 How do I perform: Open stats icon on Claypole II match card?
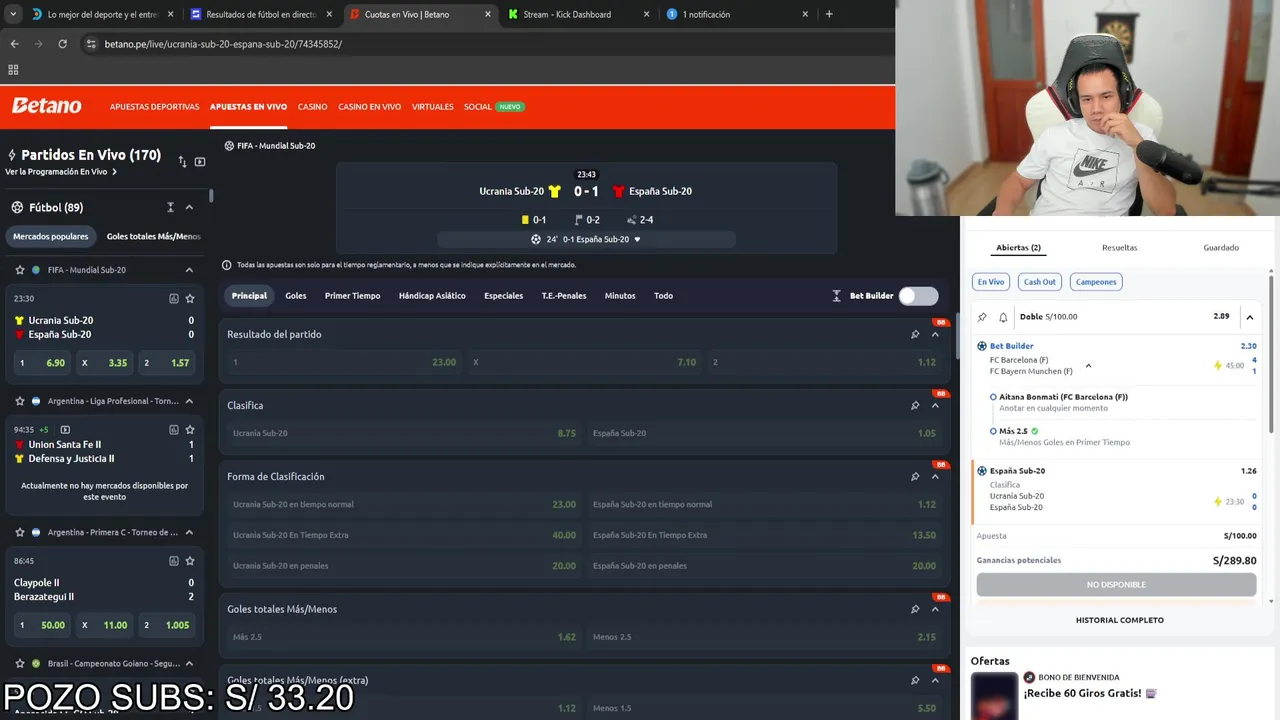coord(174,561)
